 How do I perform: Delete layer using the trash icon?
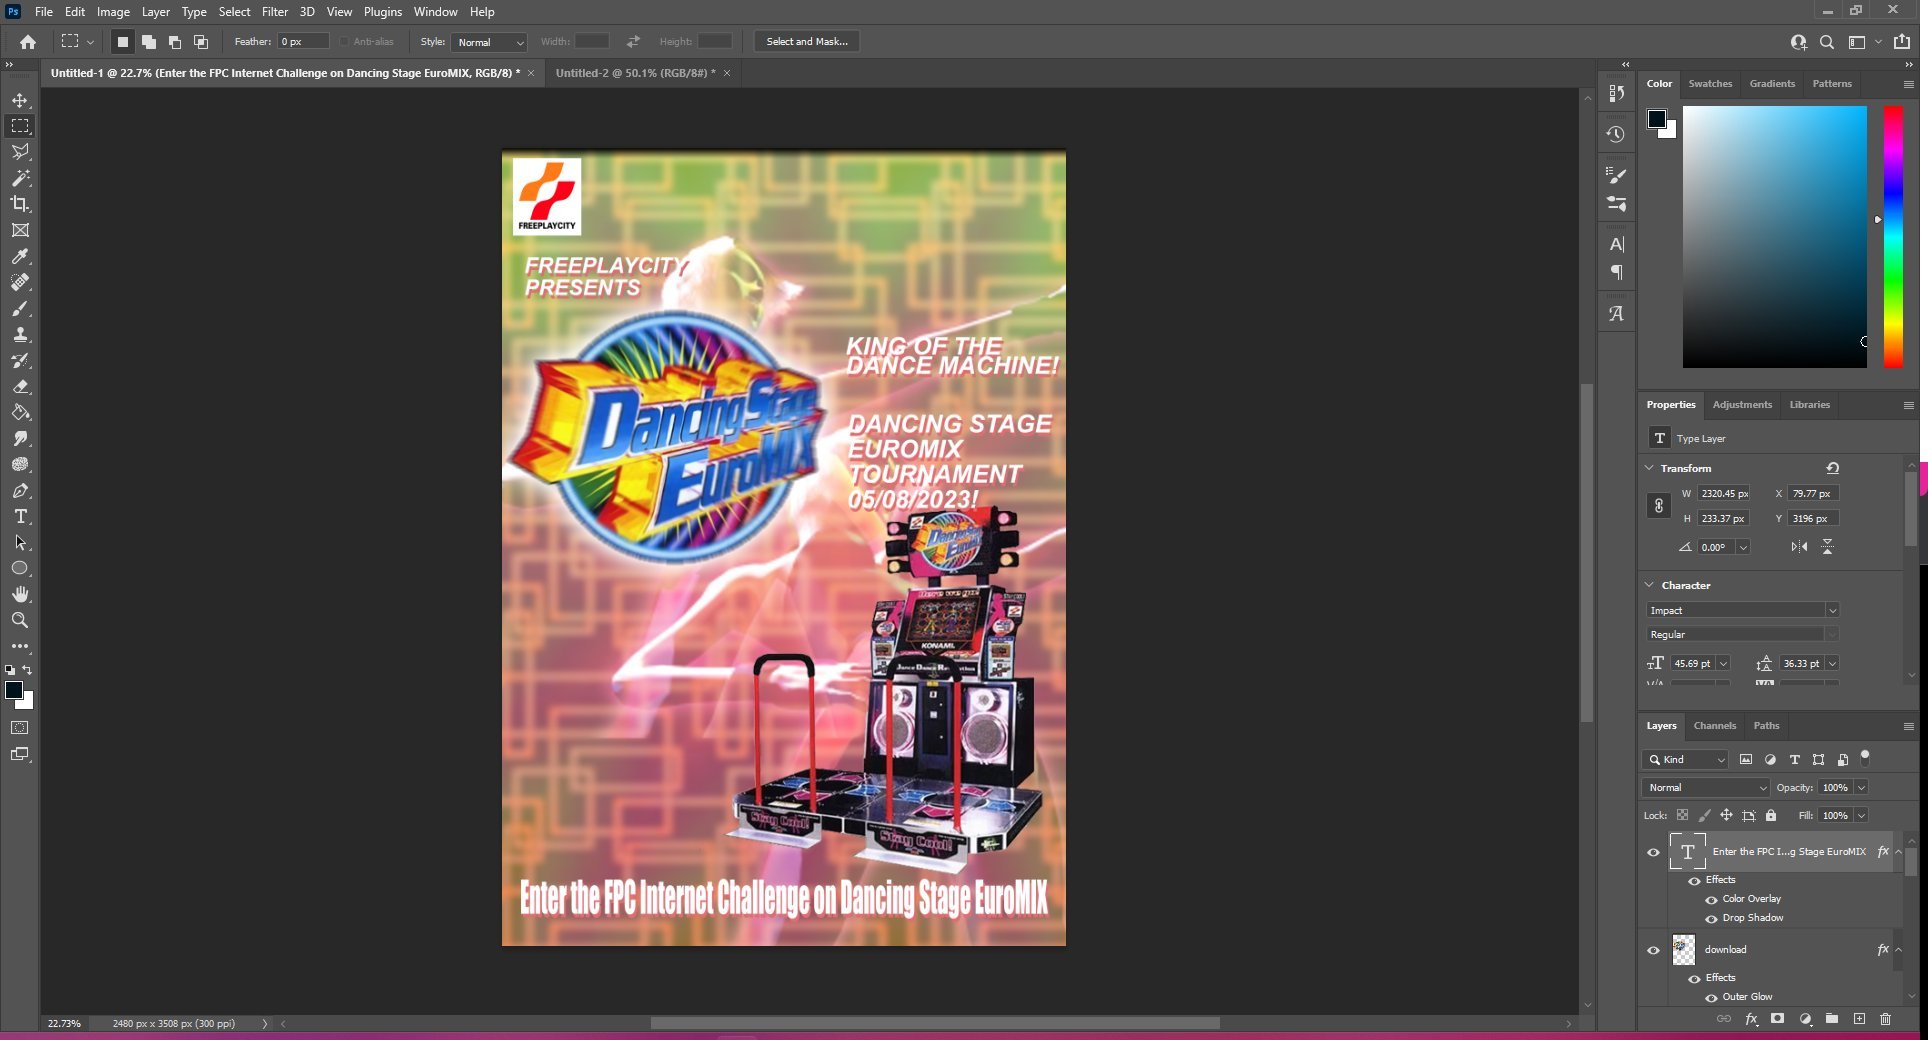1885,1019
